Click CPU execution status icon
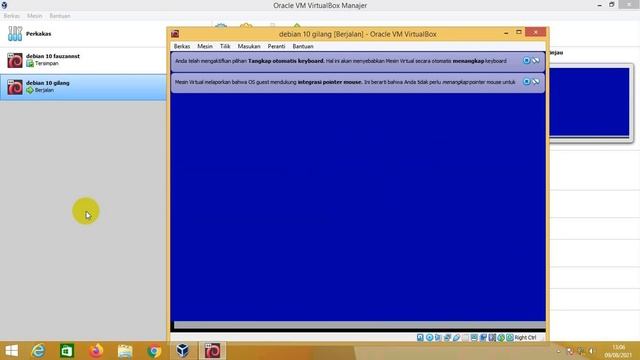 coord(492,338)
